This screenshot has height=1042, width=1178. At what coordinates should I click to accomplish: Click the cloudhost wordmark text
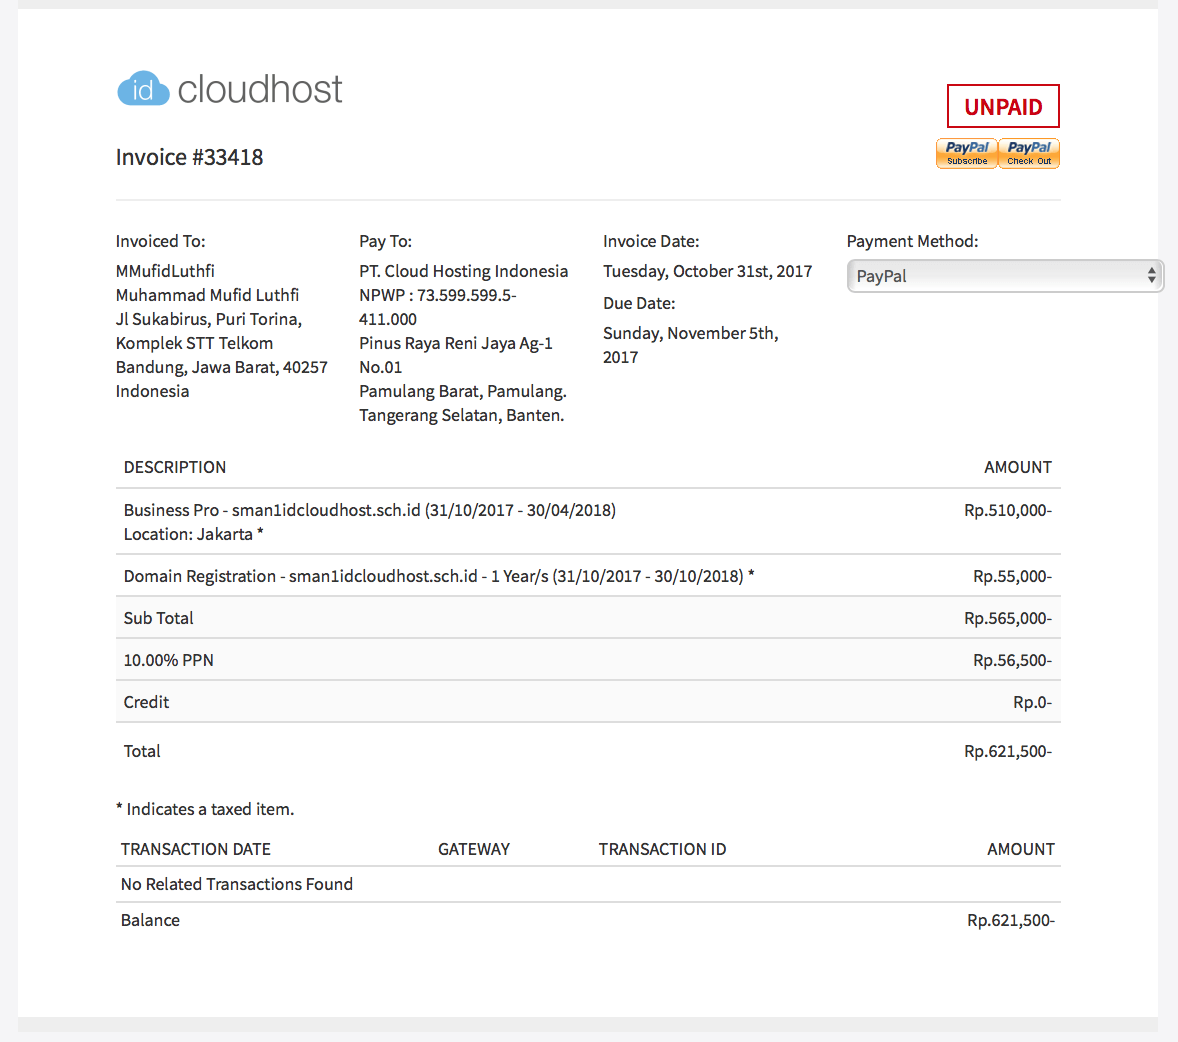(260, 90)
